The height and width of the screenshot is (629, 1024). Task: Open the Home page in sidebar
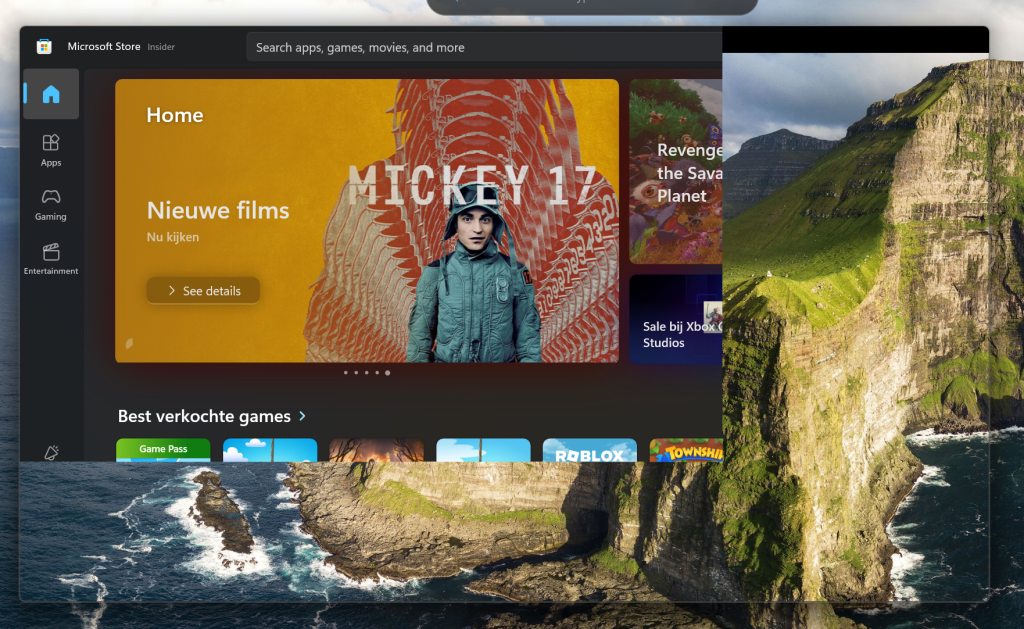[51, 95]
